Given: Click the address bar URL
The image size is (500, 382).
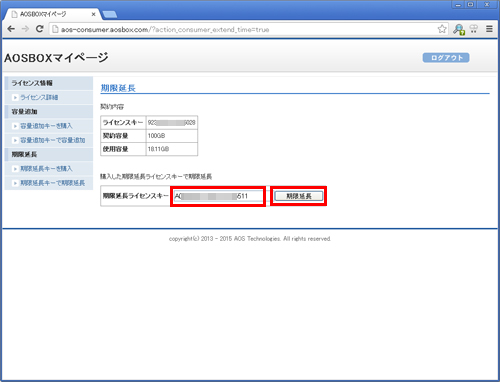Looking at the screenshot, I should pyautogui.click(x=165, y=30).
